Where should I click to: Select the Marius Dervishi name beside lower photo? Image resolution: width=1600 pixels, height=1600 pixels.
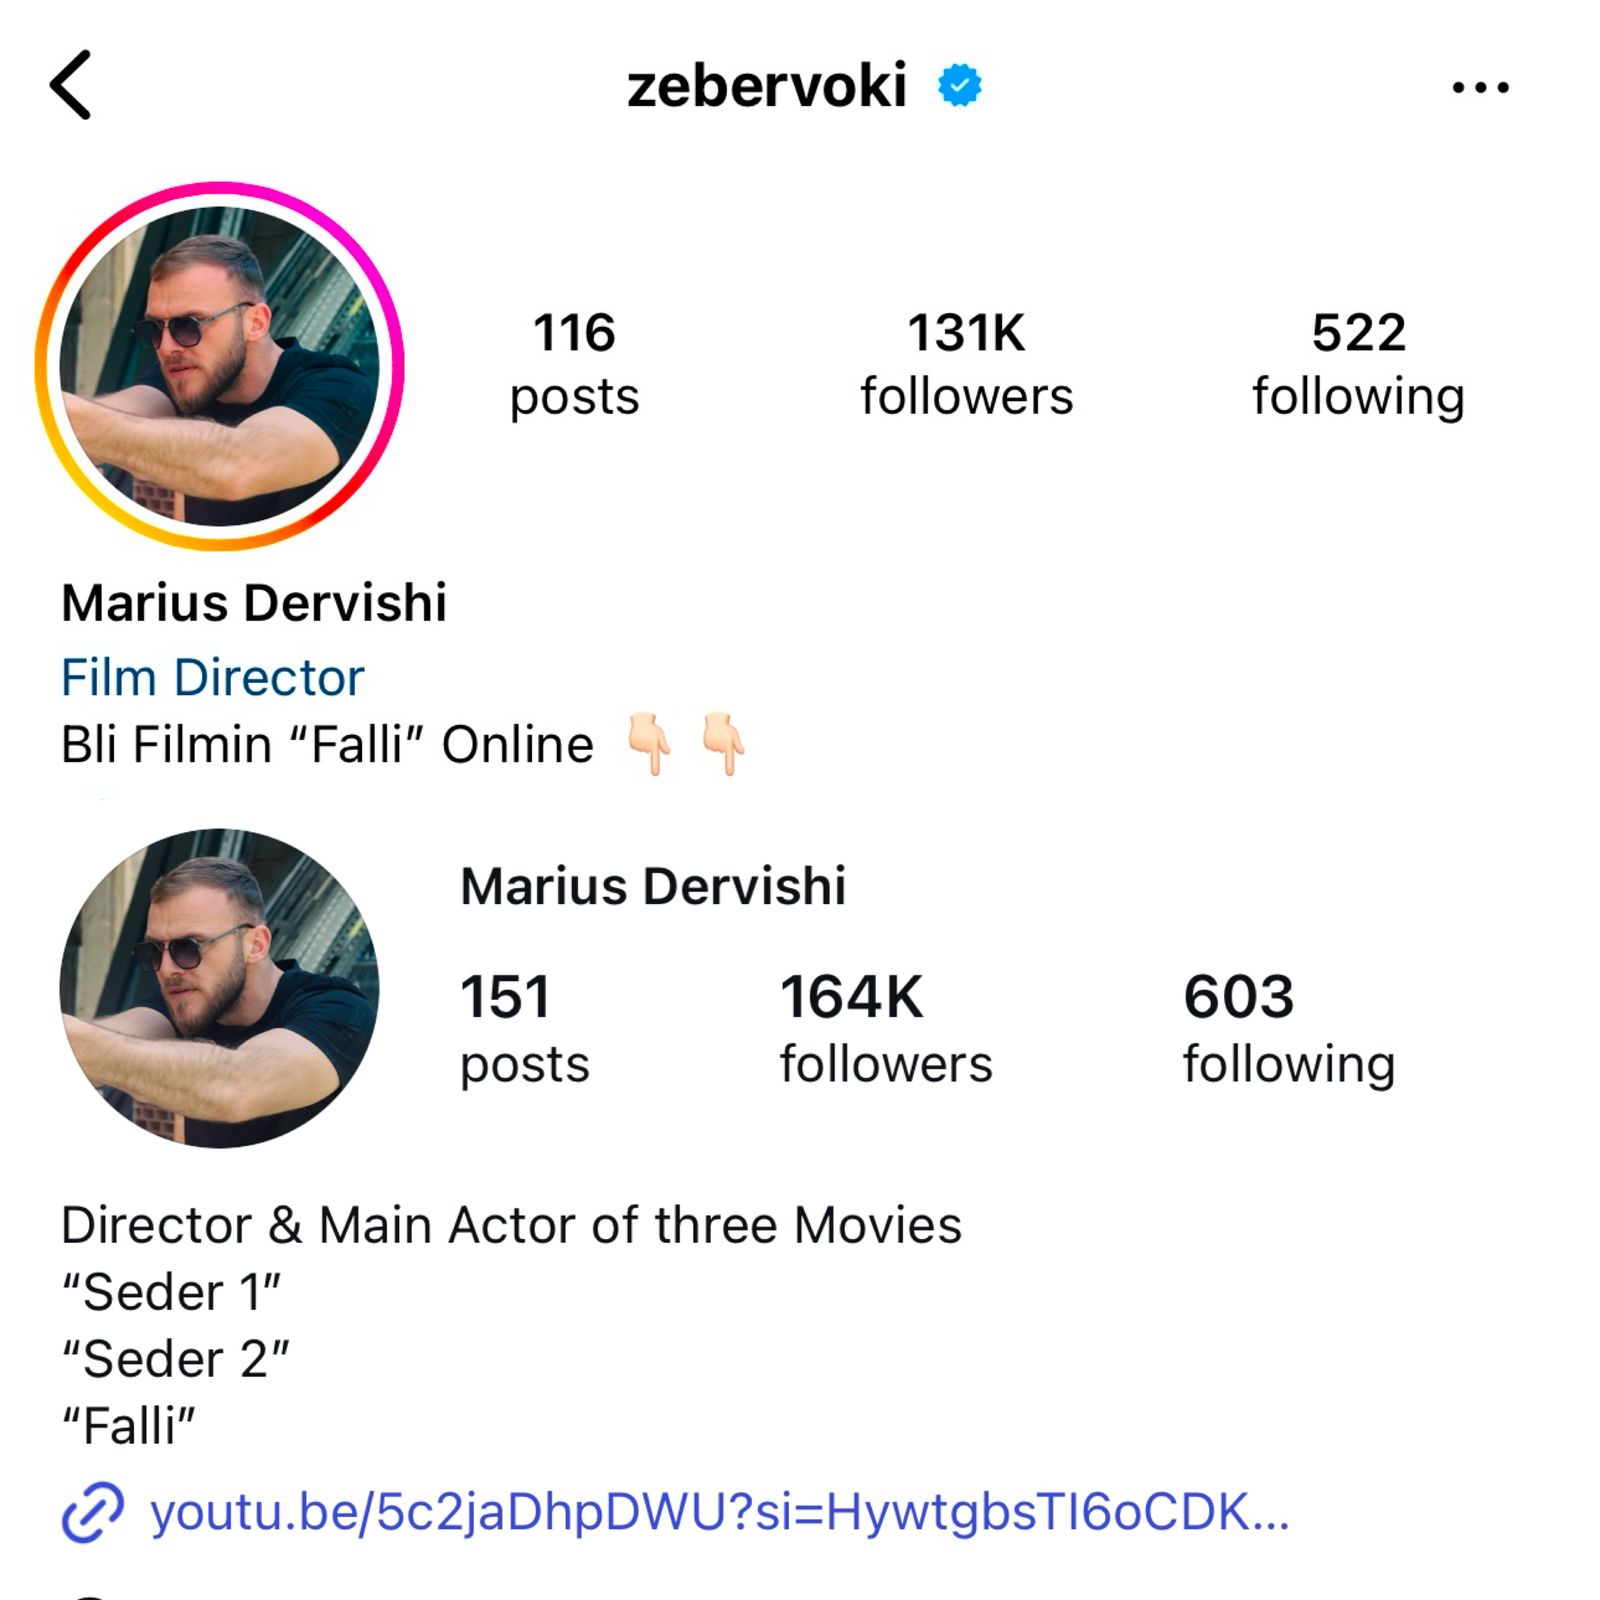tap(653, 886)
